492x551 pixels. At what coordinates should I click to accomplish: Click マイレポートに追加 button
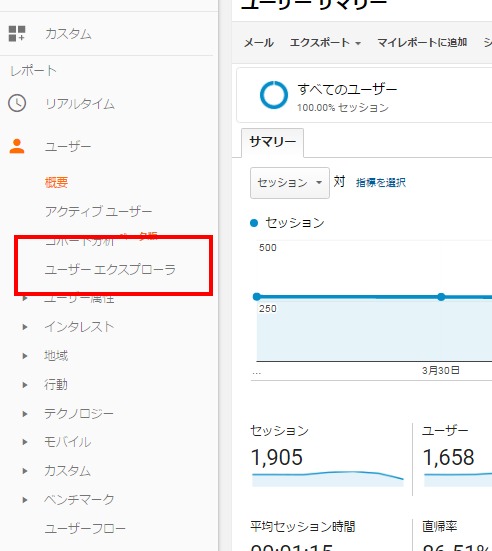coord(422,43)
